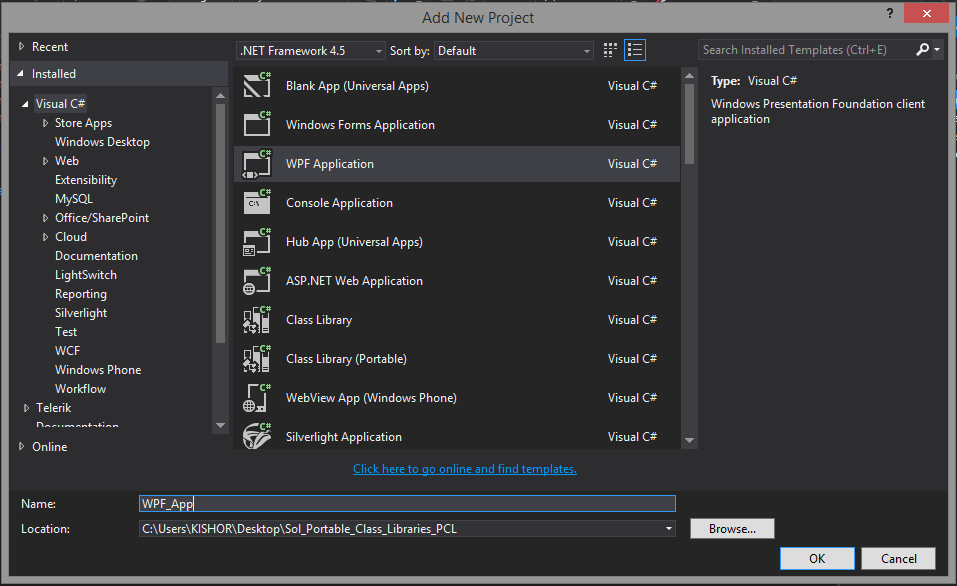Open search options dropdown arrow
957x586 pixels.
tap(937, 49)
